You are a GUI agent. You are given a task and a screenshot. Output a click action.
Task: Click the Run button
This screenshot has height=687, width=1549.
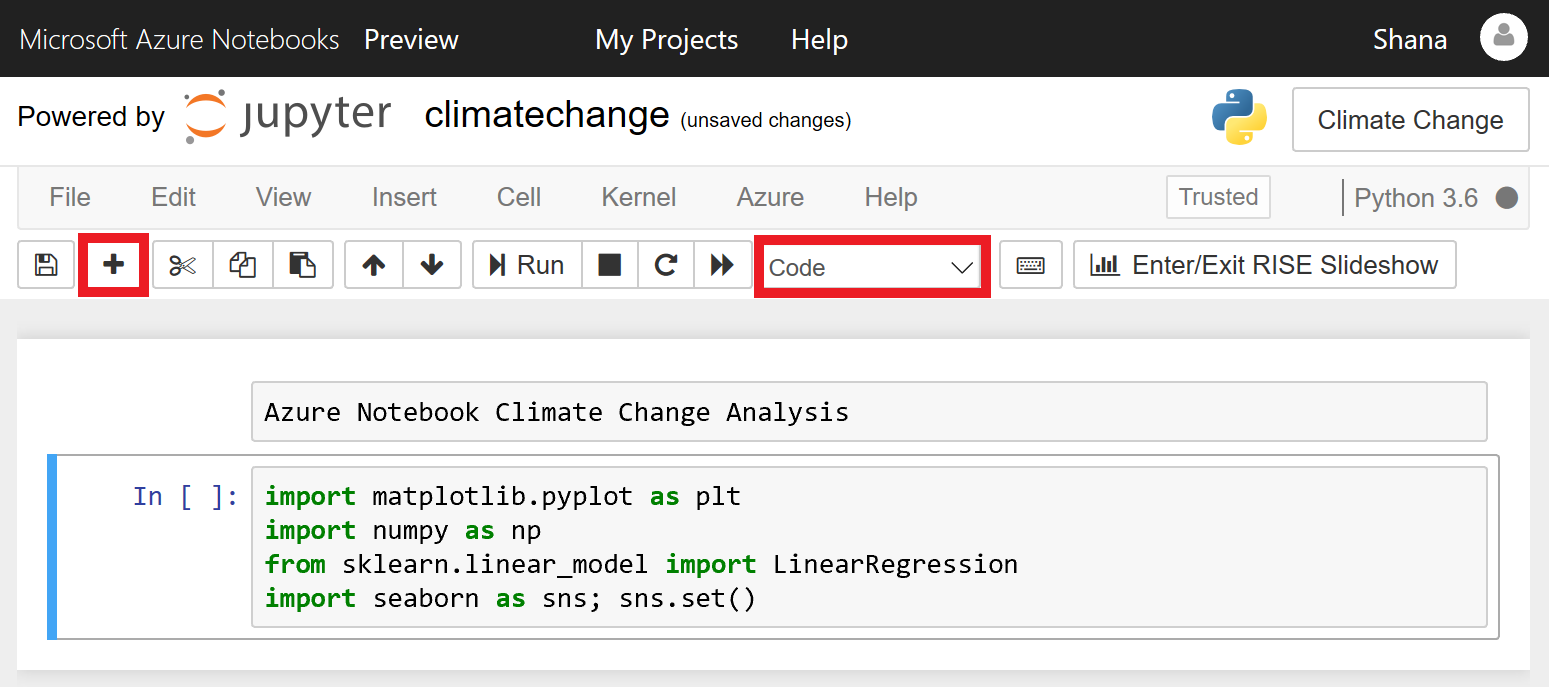[x=527, y=265]
